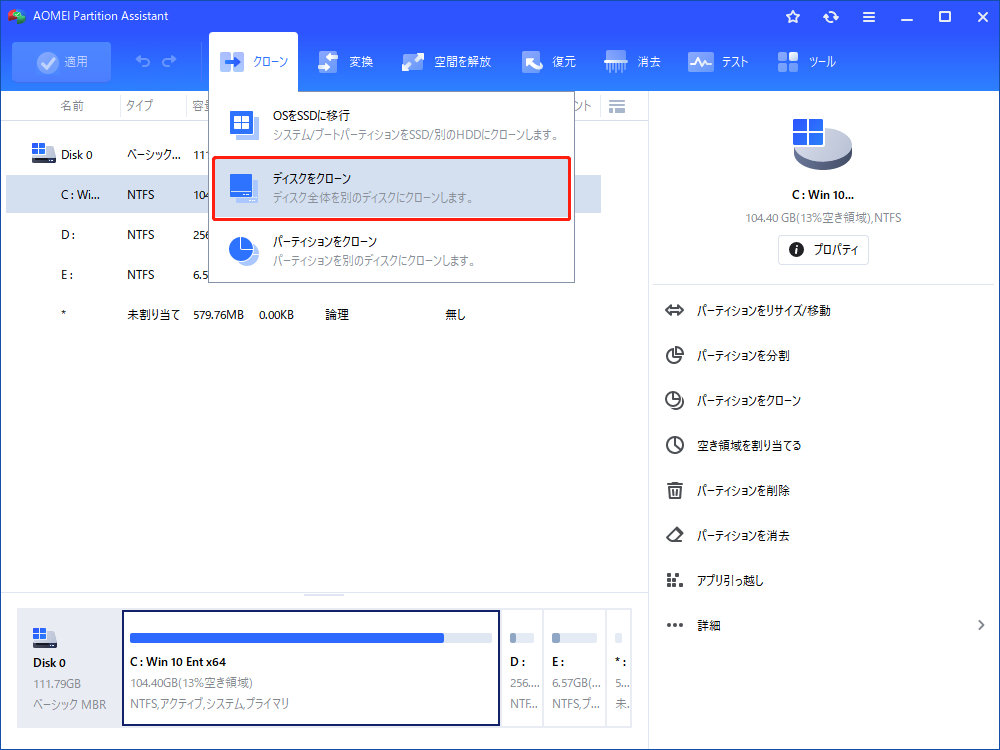Click the panel splitter handle above disk map

tap(324, 595)
